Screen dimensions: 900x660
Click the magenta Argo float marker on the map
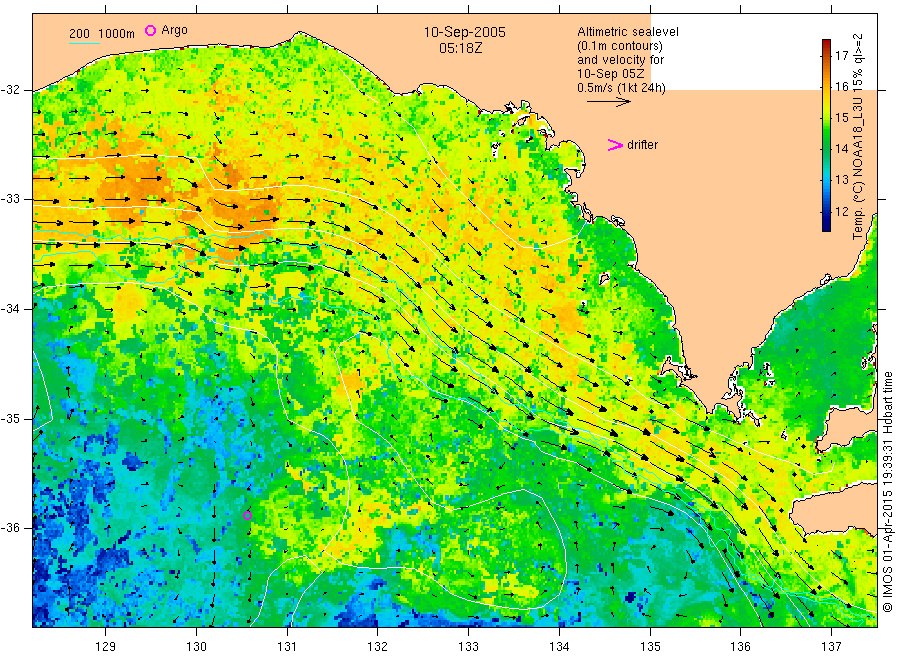pyautogui.click(x=247, y=515)
